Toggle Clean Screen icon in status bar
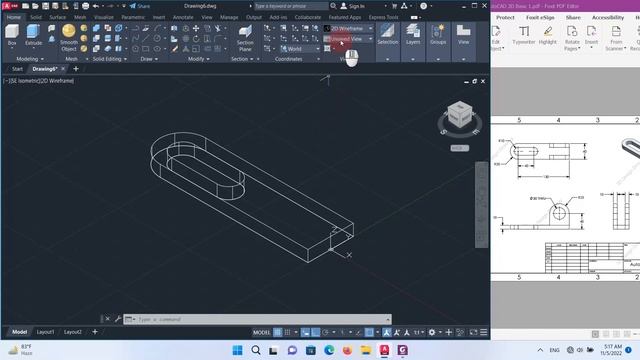The height and width of the screenshot is (360, 640). coord(473,332)
